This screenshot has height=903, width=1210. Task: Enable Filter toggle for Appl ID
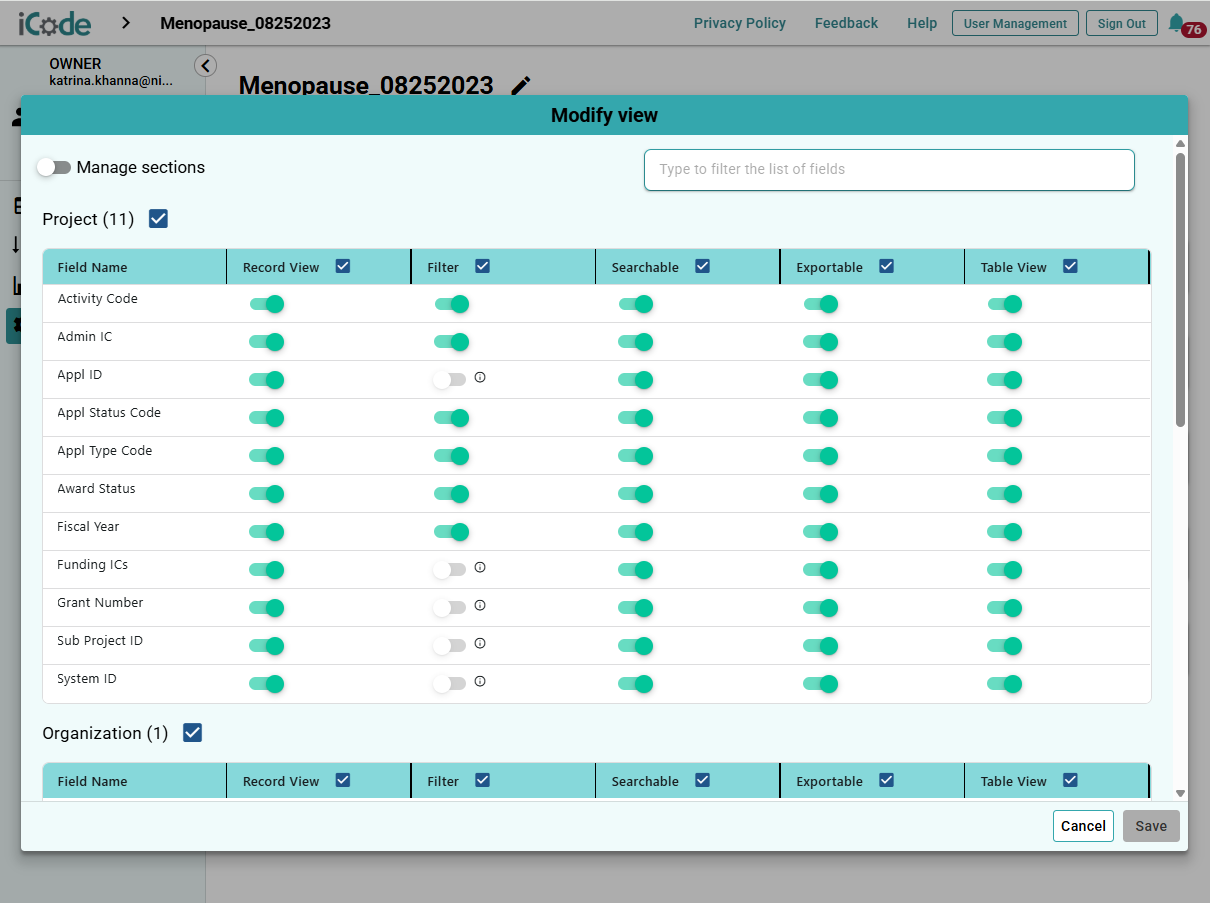click(450, 380)
